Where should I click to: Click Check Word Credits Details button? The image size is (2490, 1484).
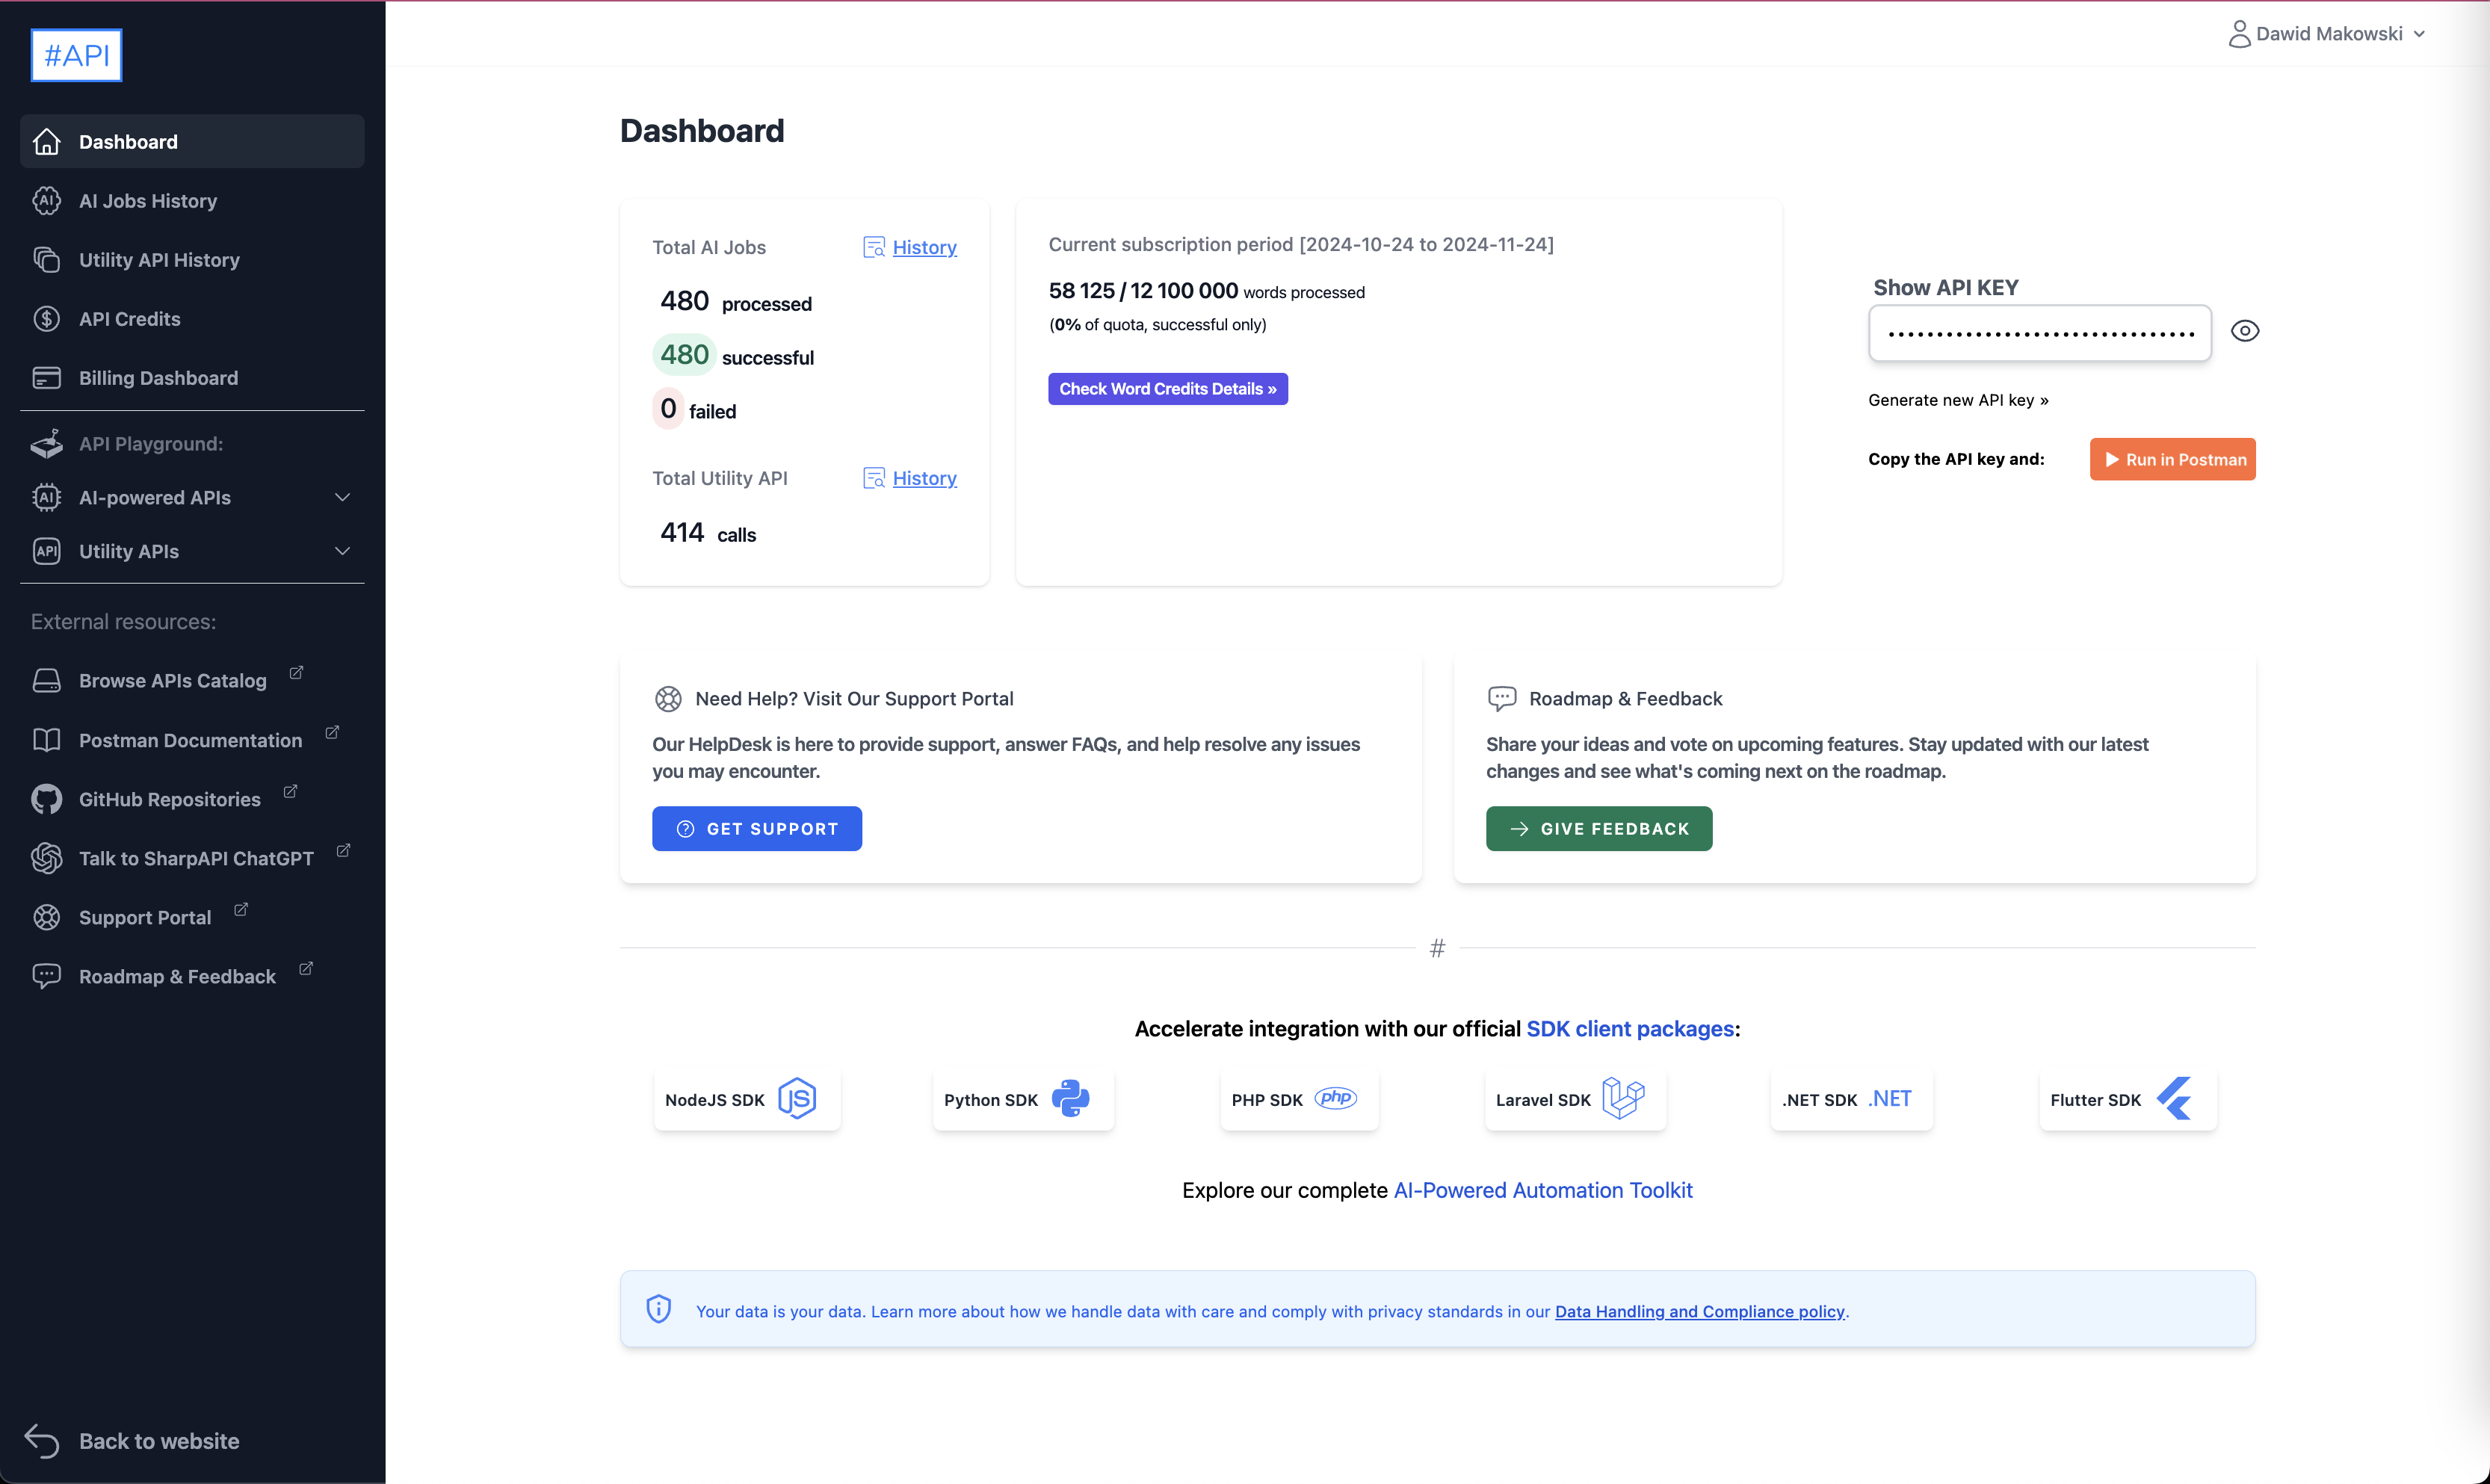click(x=1167, y=389)
